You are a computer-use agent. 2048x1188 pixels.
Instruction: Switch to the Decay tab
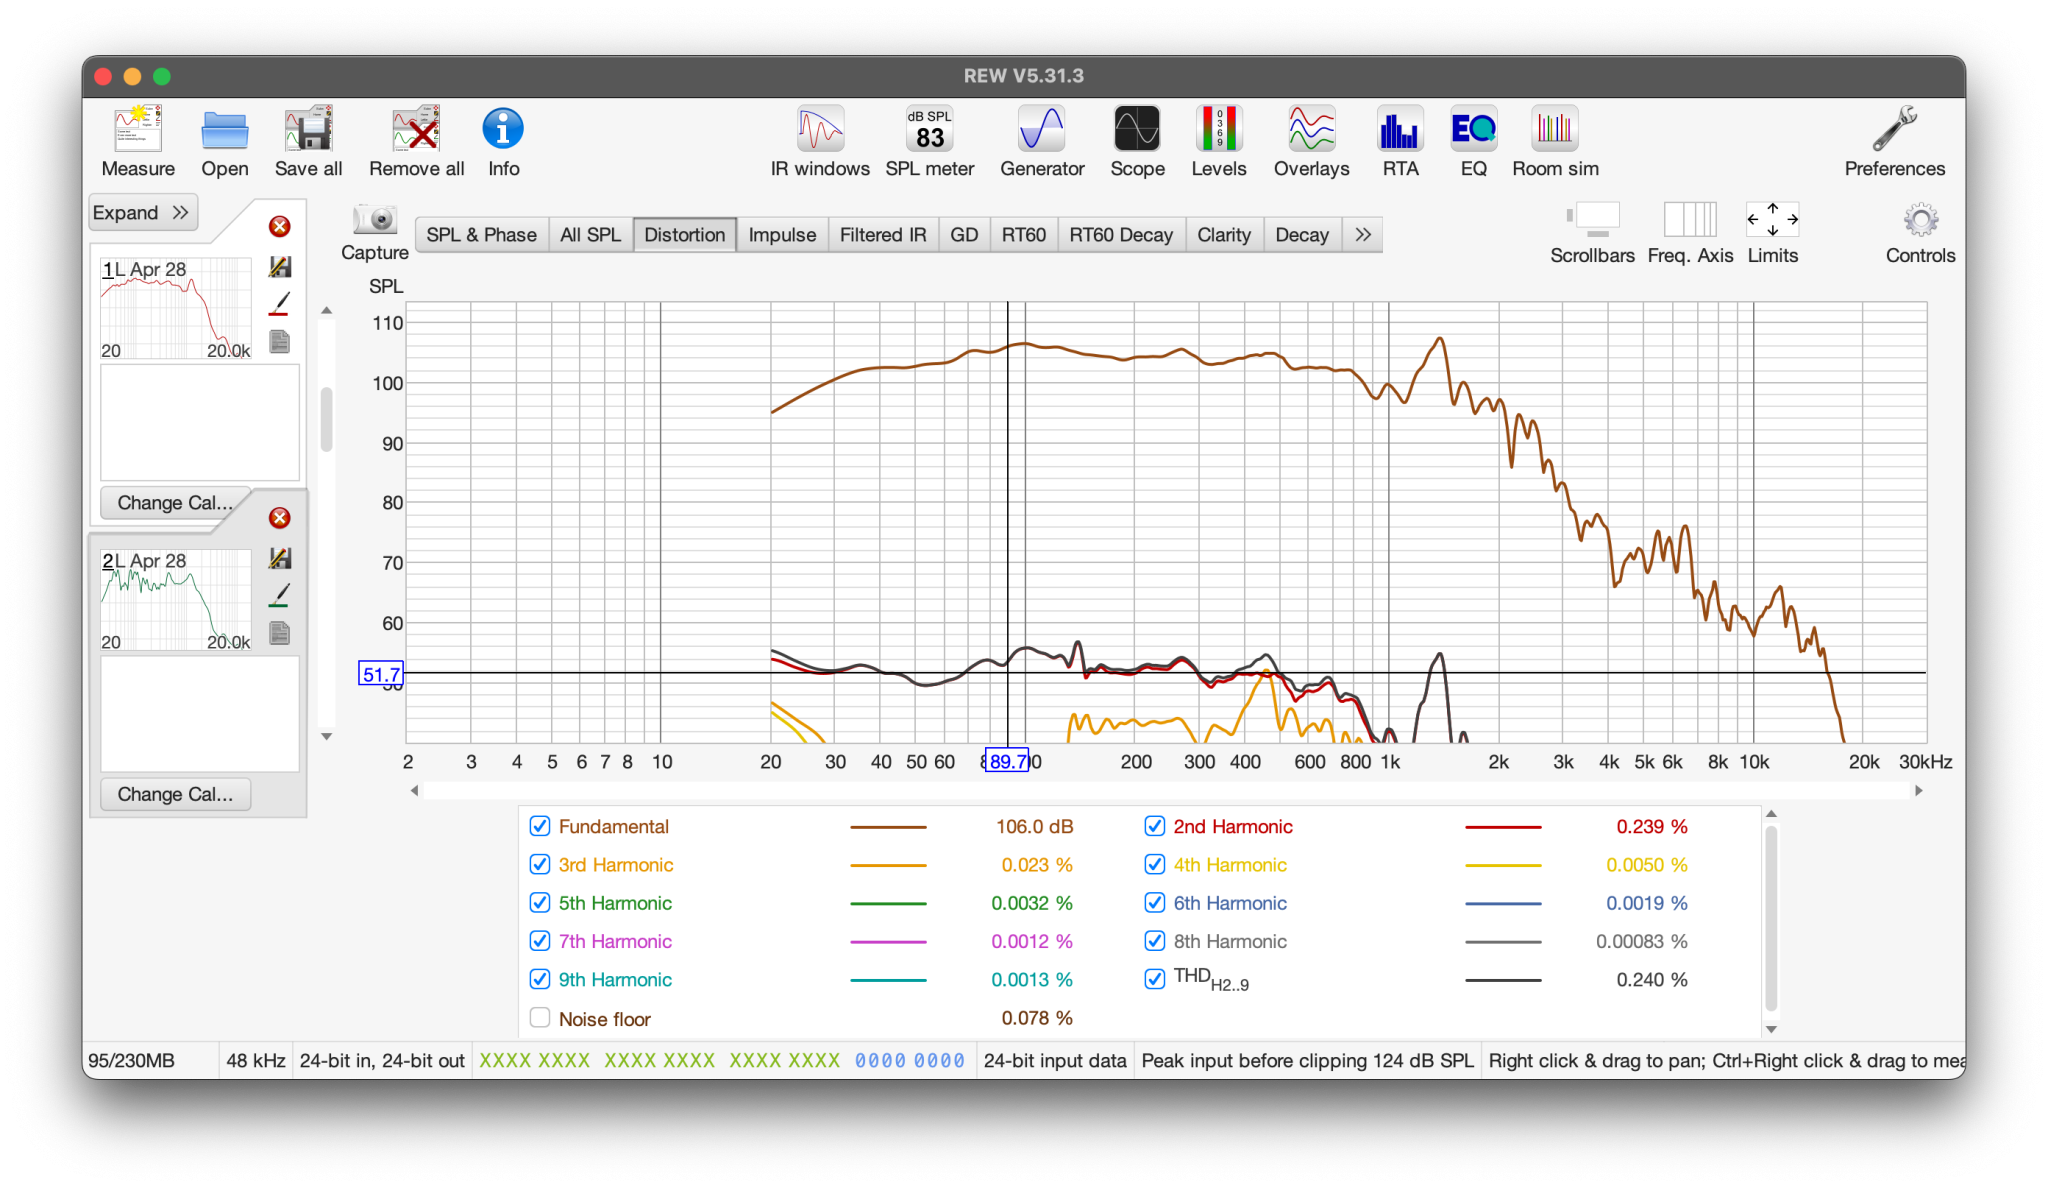[x=1302, y=235]
